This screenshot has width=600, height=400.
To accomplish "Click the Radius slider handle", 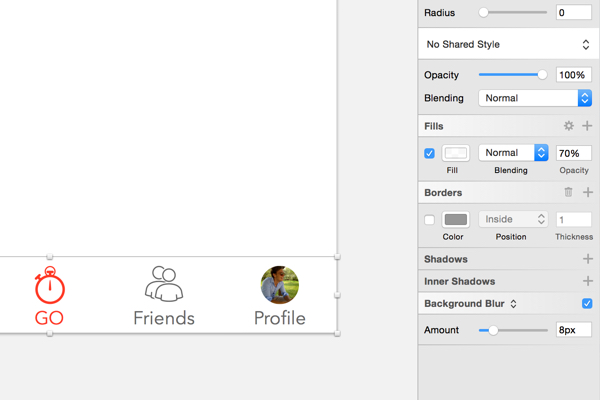I will tap(483, 13).
